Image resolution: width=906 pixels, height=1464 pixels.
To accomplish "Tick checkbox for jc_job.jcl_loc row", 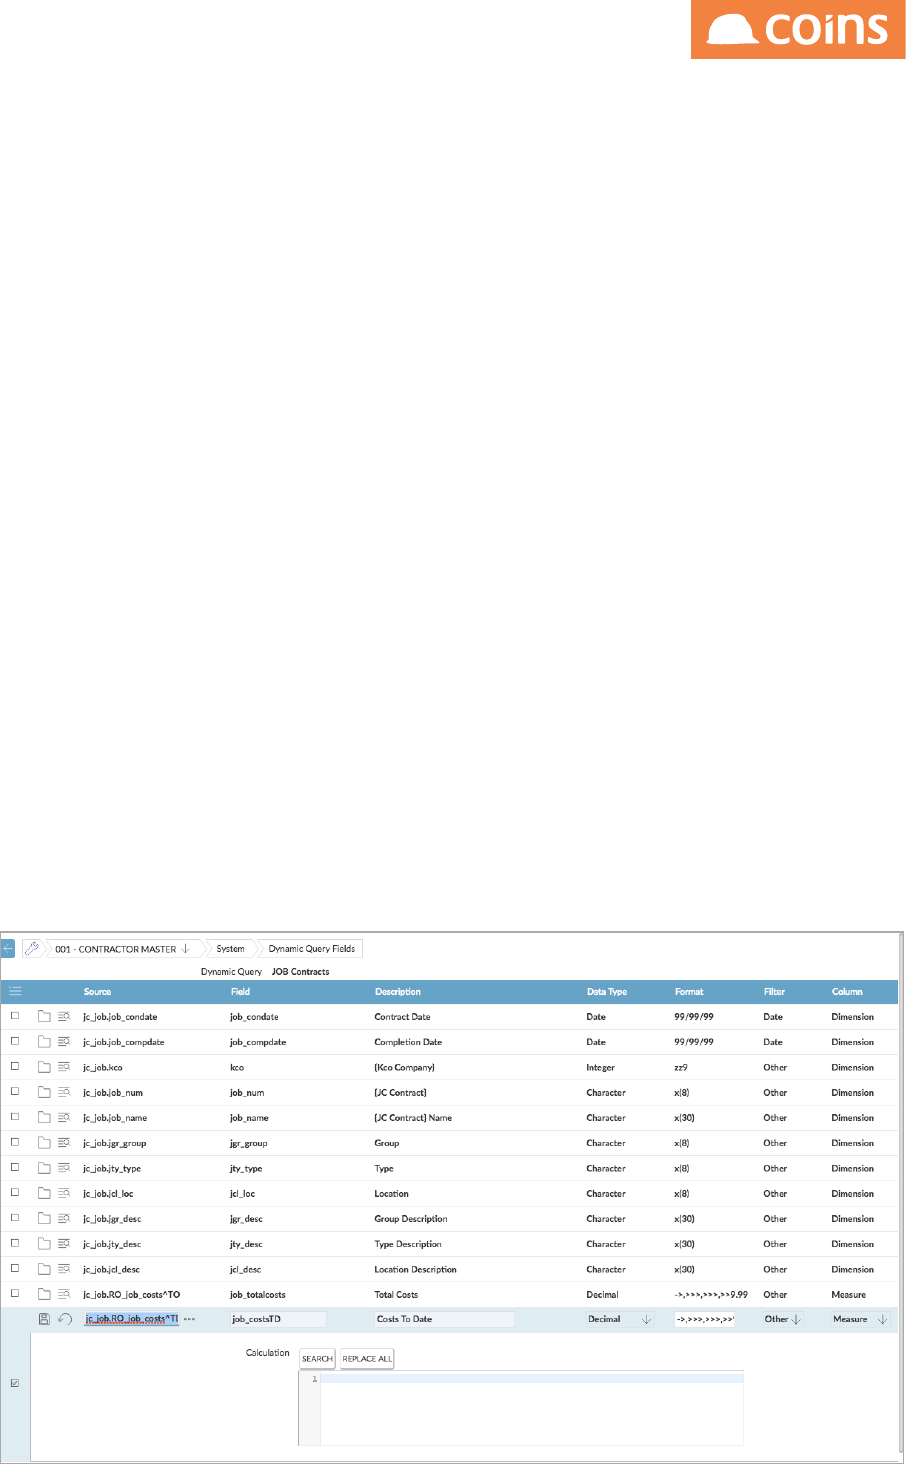I will tap(15, 1193).
